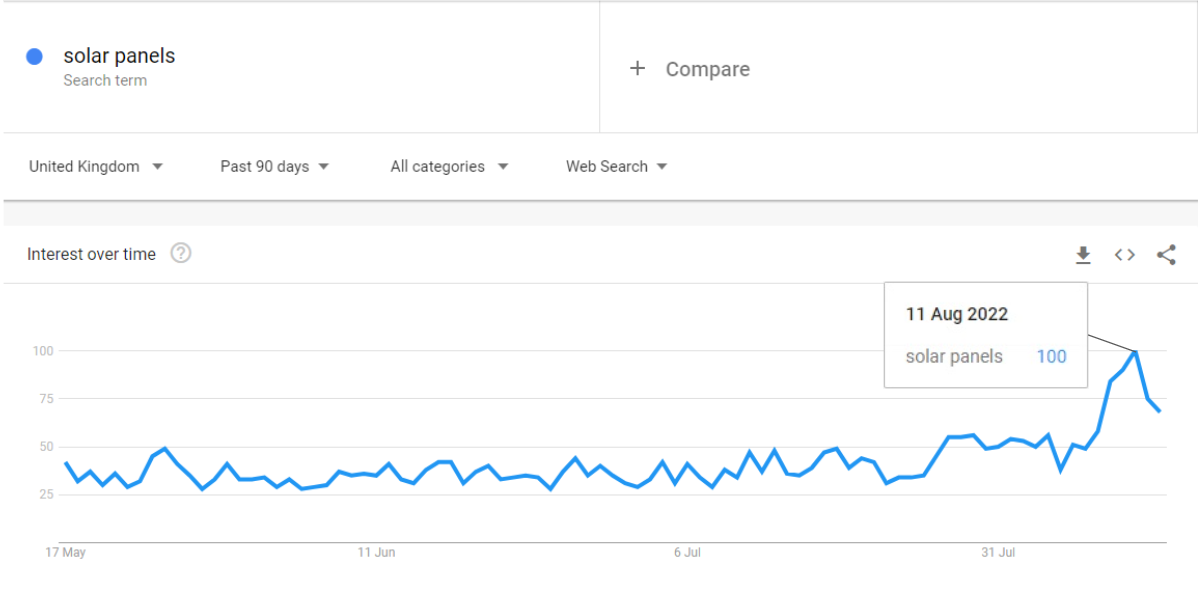Click the 11 Jun axis label
This screenshot has height=601, width=1199.
pyautogui.click(x=376, y=553)
